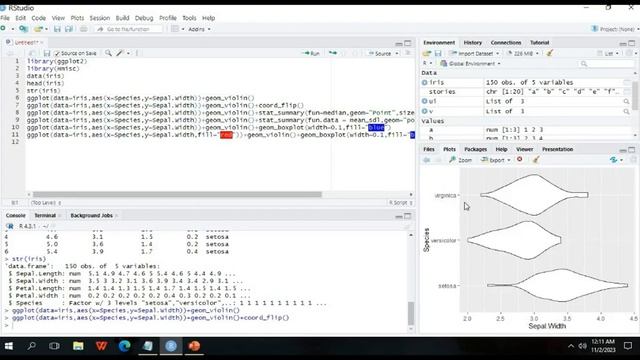Open taskbar Search magnifier
The height and width of the screenshot is (360, 640).
click(x=31, y=346)
